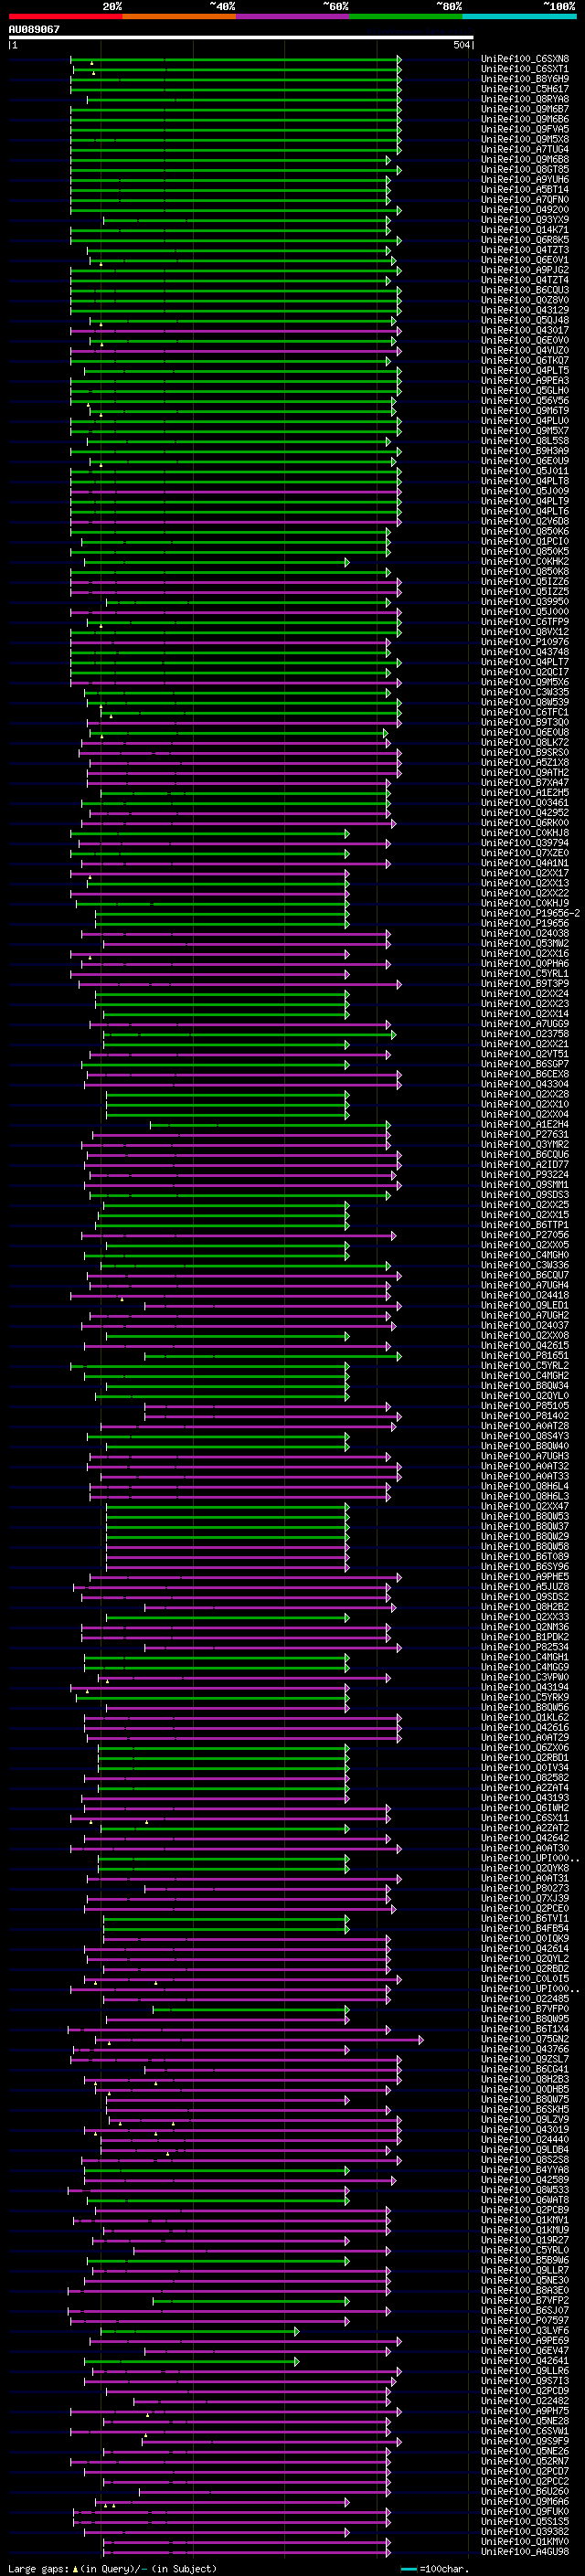Select hit label UniRef100_A5BT14
The height and width of the screenshot is (2576, 585).
tap(525, 190)
